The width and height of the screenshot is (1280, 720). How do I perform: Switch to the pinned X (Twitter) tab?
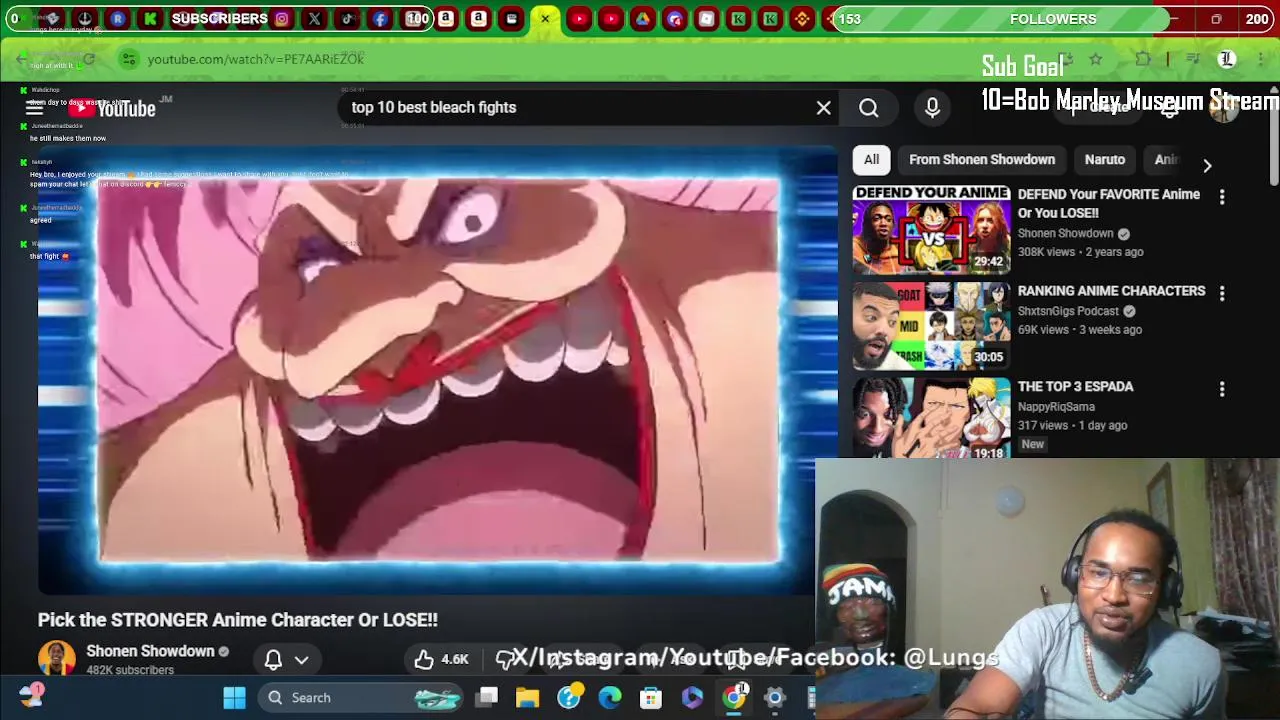point(314,18)
